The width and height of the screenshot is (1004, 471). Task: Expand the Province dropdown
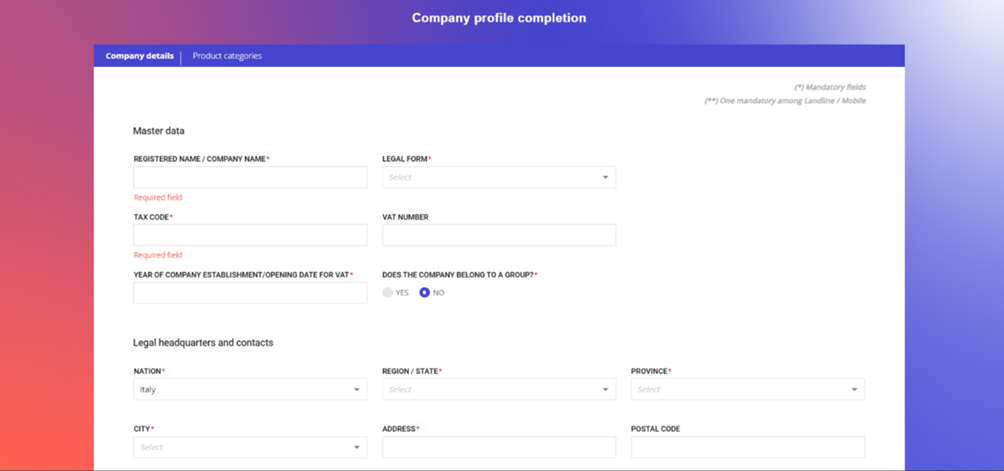coord(747,390)
